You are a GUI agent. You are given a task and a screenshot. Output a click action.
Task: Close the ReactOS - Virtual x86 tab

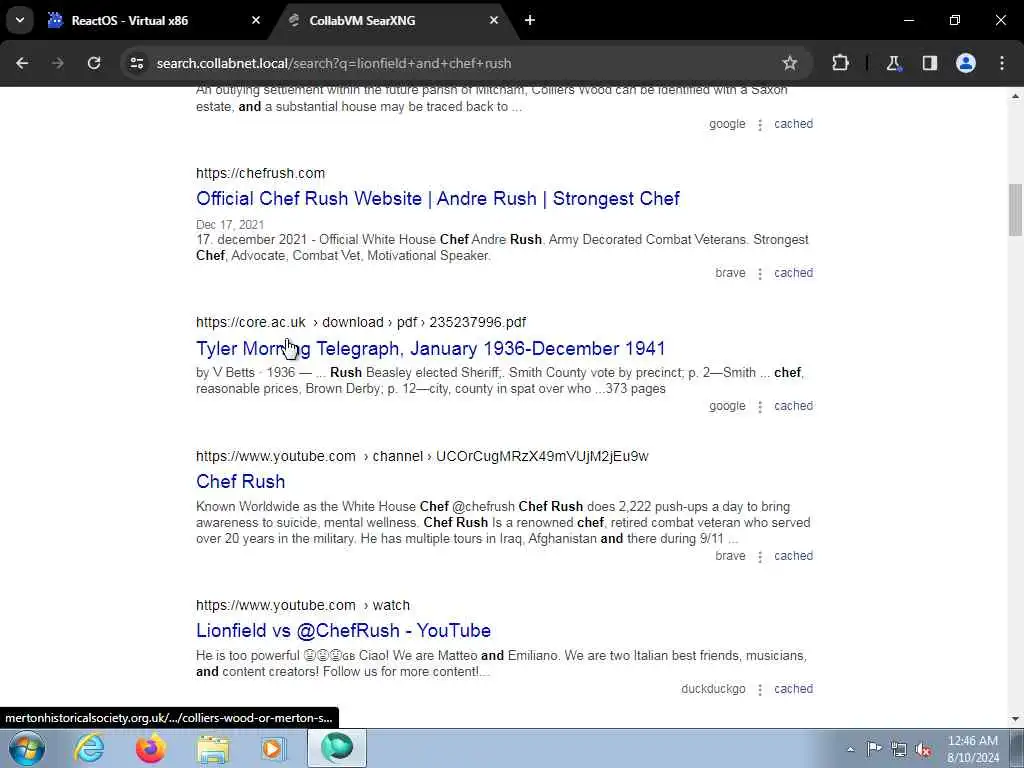click(x=256, y=20)
